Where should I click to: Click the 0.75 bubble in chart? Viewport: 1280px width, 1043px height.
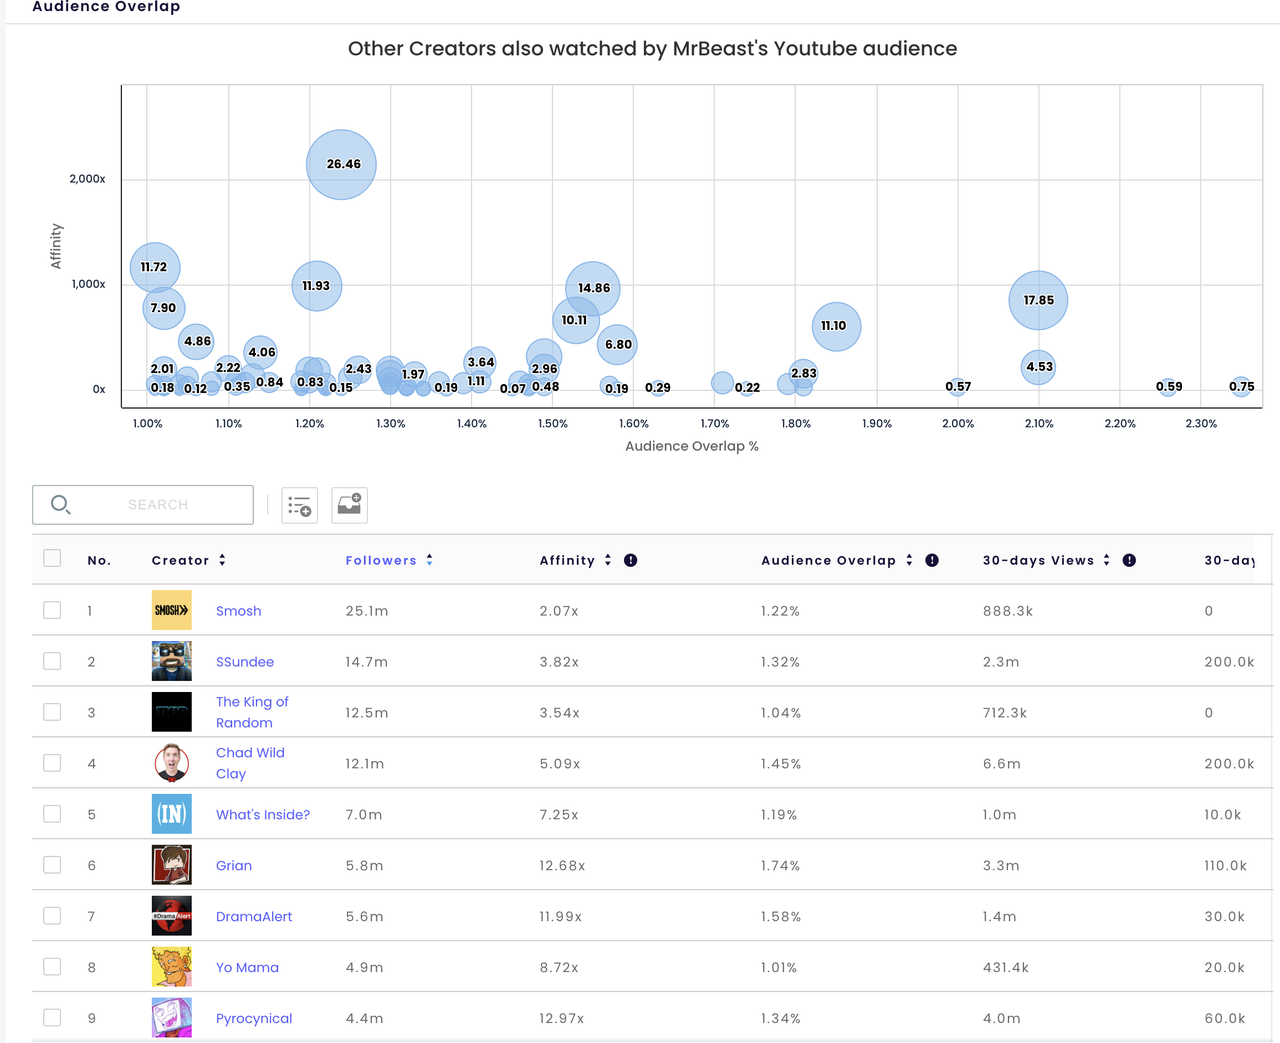[1241, 387]
